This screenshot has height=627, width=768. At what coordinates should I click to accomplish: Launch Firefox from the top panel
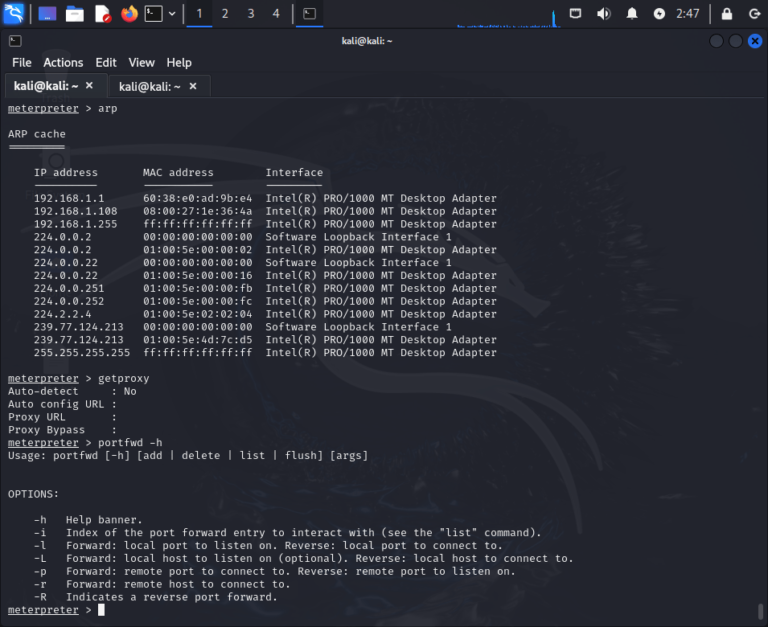(129, 14)
